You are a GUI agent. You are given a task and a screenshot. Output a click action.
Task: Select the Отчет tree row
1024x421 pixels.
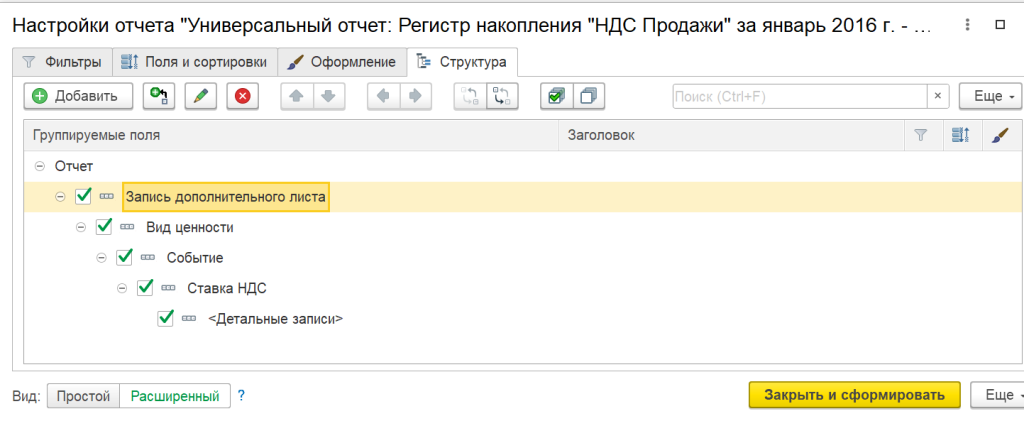[522, 166]
